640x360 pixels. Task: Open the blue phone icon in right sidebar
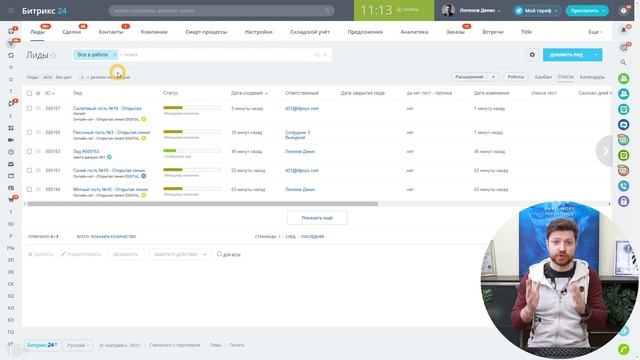click(x=623, y=186)
